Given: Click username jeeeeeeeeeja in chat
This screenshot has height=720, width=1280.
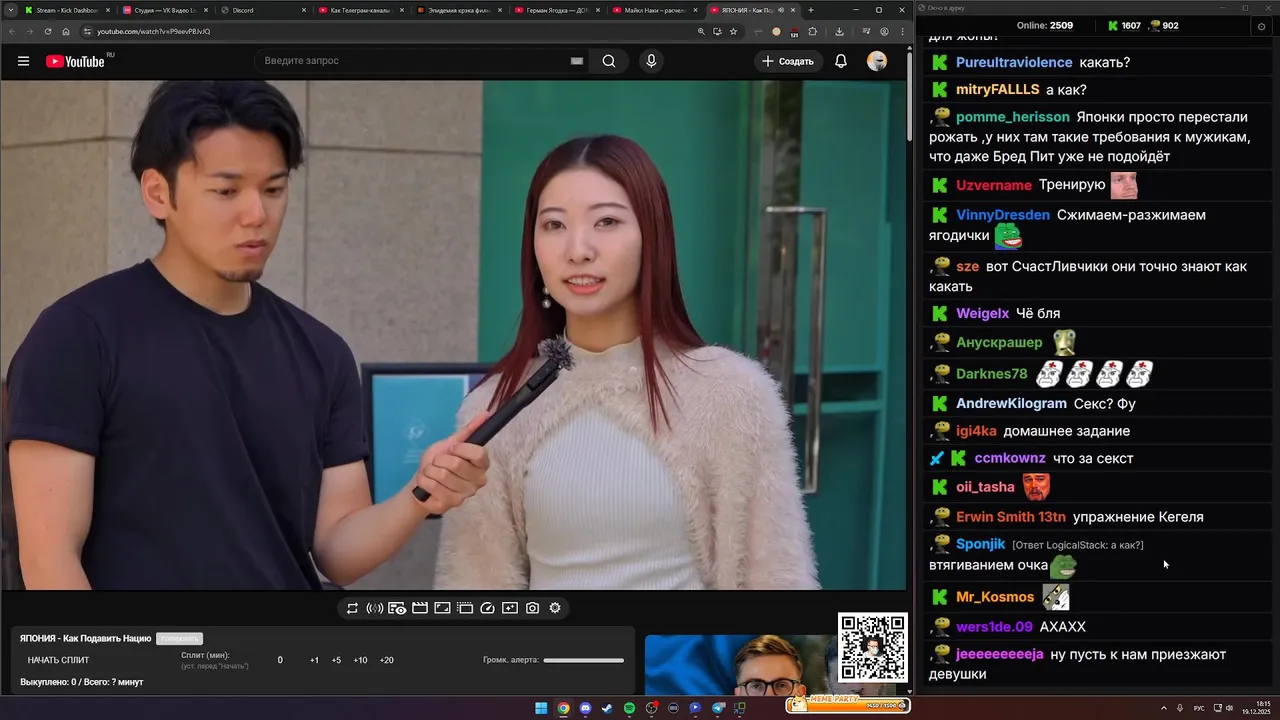Looking at the screenshot, I should point(1000,654).
